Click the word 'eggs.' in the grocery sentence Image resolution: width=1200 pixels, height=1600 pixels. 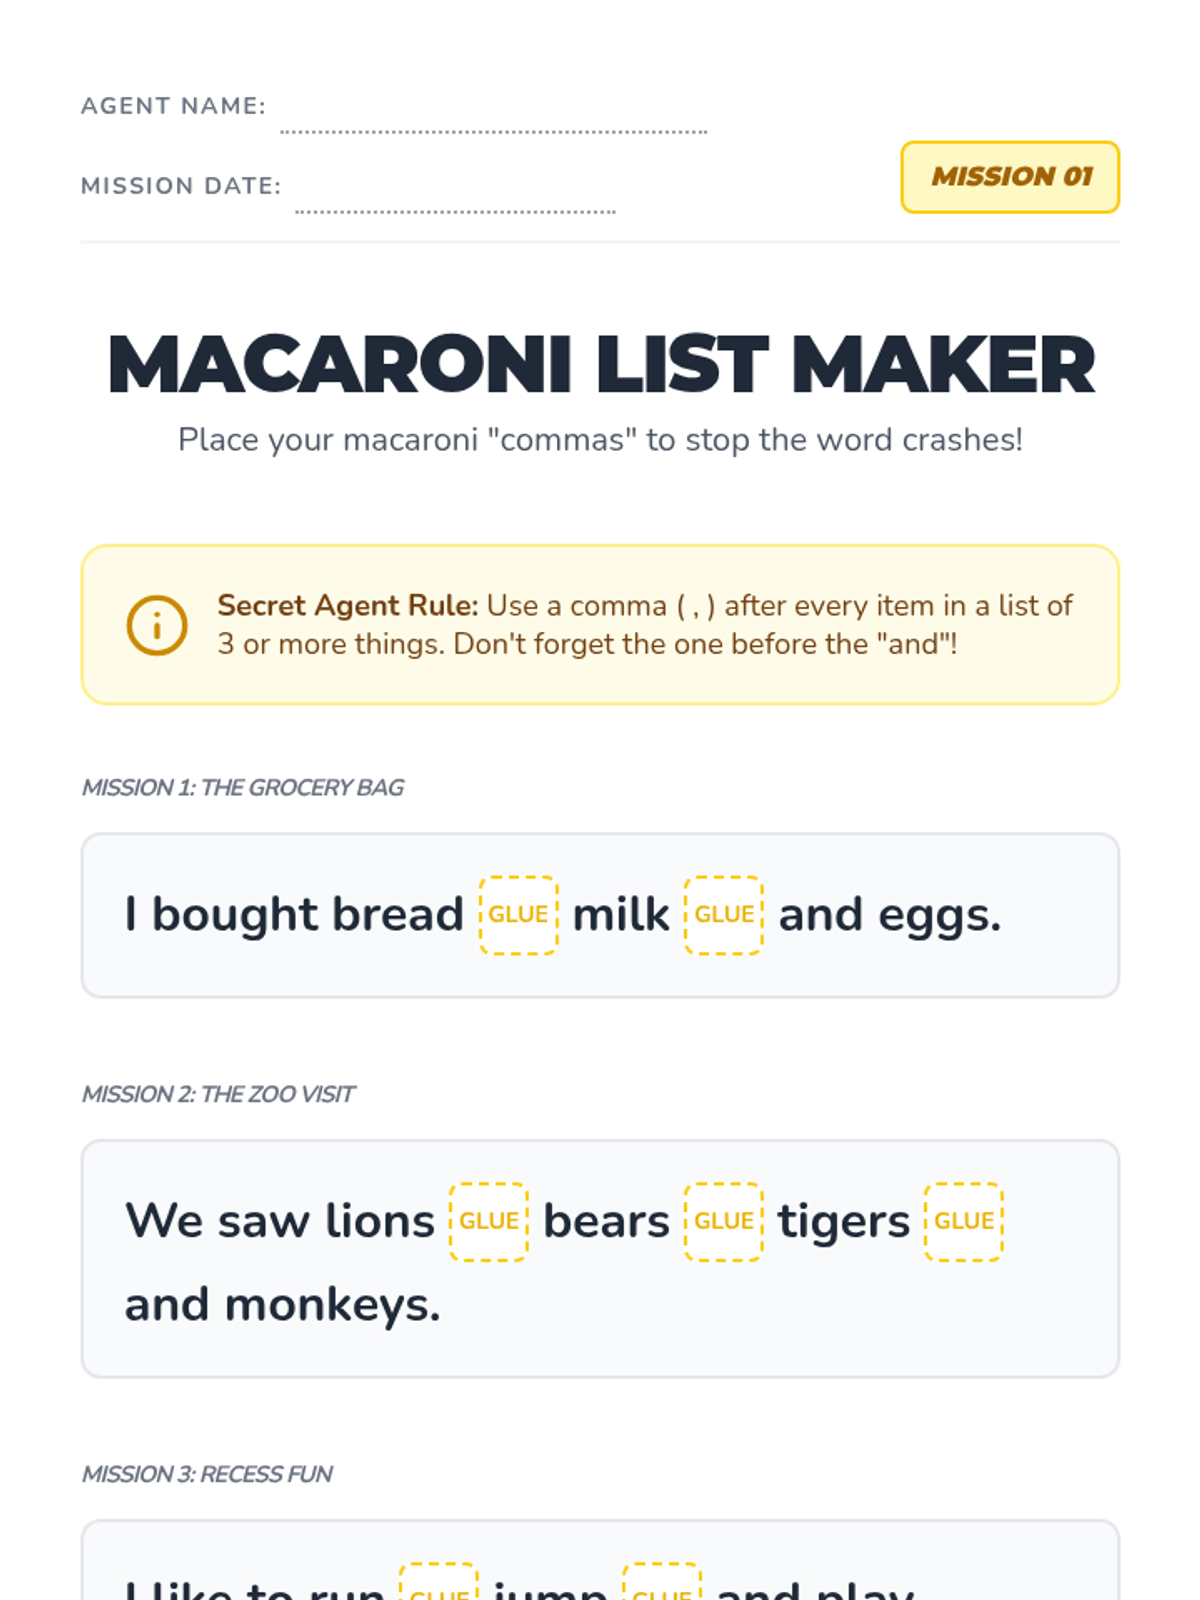coord(940,916)
